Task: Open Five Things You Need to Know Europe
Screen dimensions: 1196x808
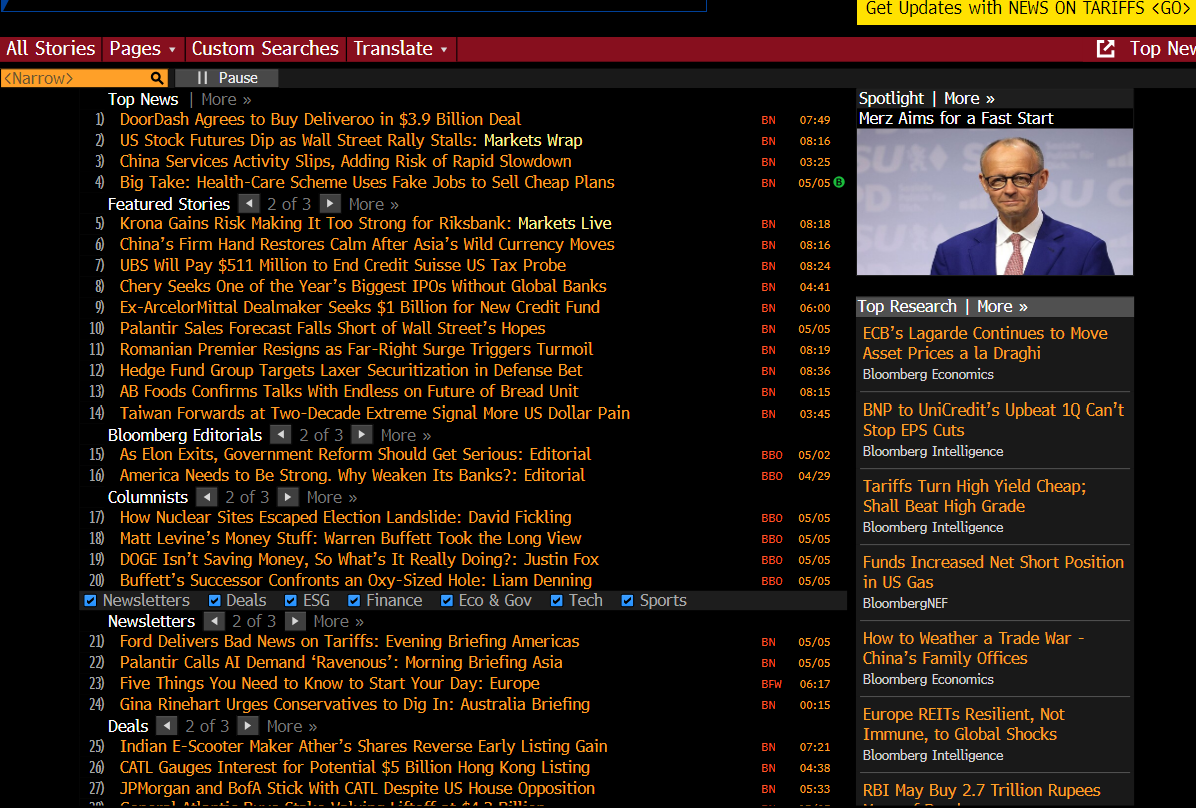Action: click(x=330, y=684)
